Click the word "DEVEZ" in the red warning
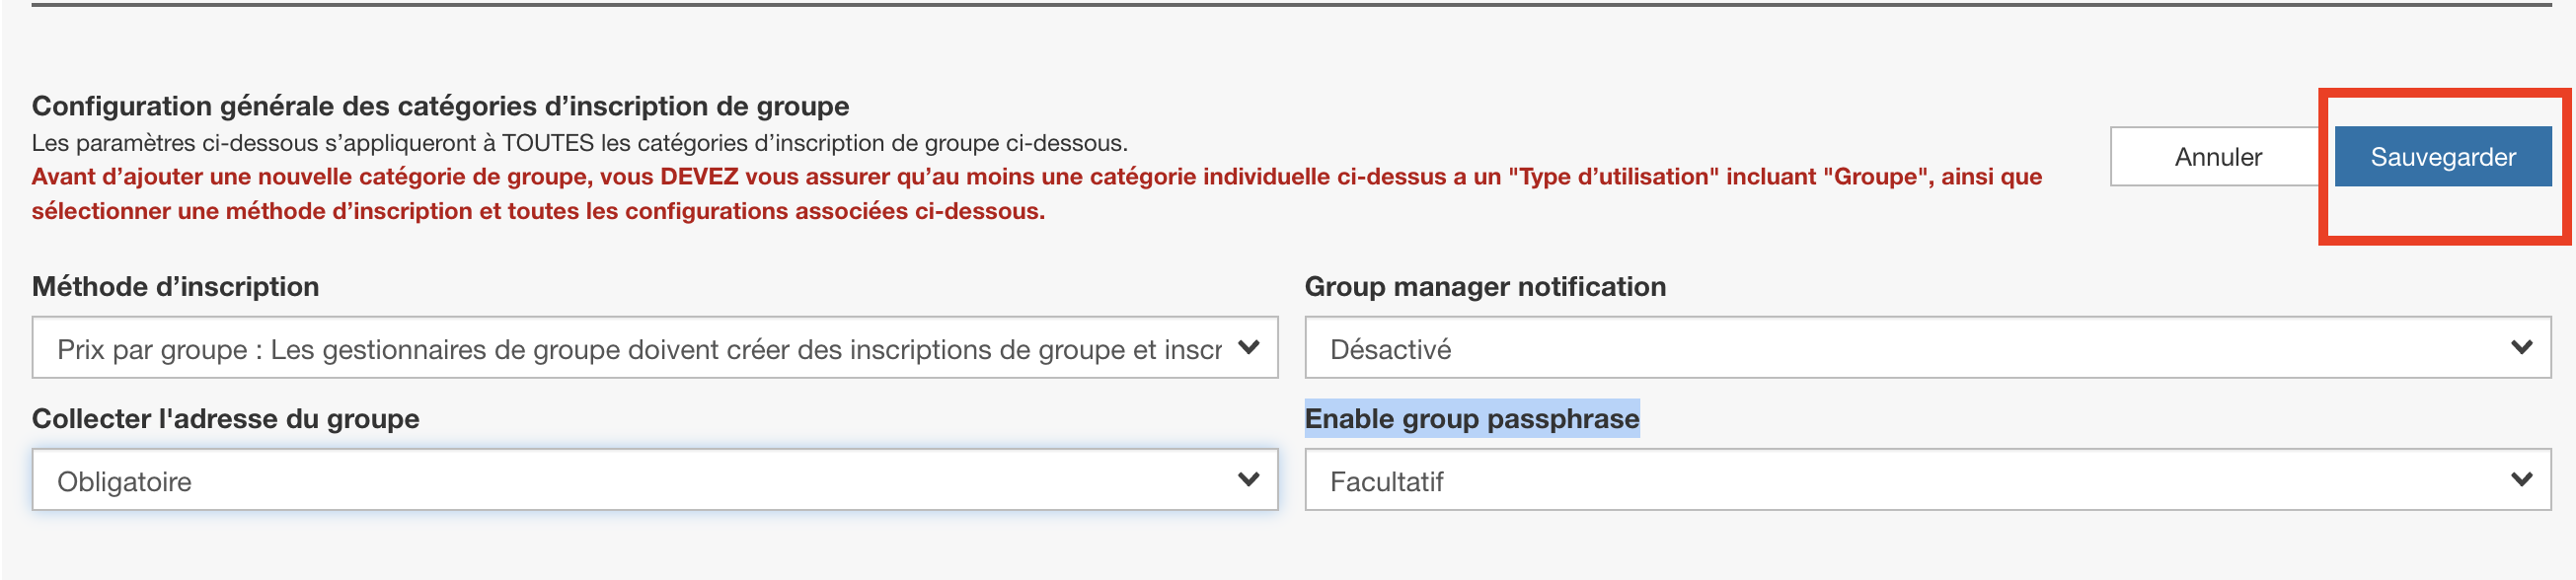The width and height of the screenshot is (2576, 580). coord(699,177)
